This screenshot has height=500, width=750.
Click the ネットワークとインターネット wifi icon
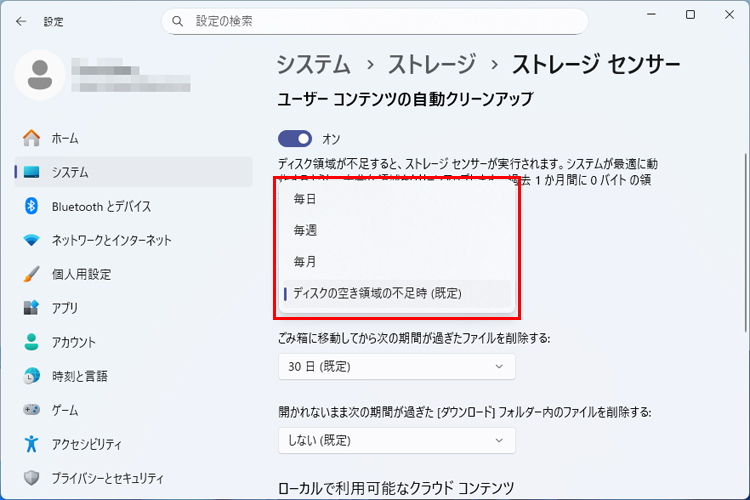click(31, 240)
